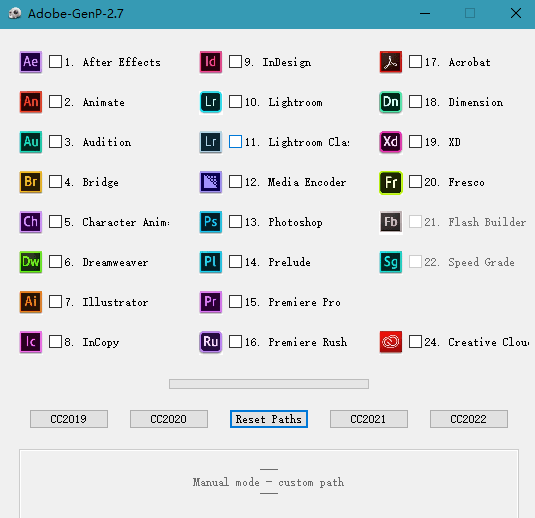Click the Photoshop Ps icon
Screen dimensions: 535x518
click(x=211, y=222)
